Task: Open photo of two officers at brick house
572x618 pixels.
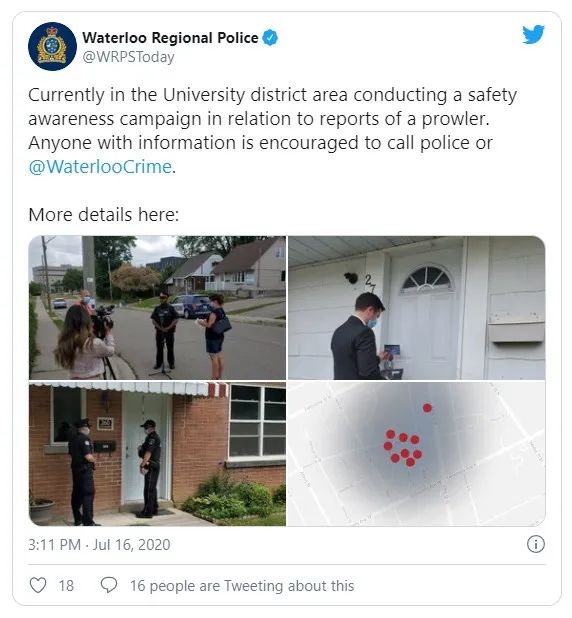Action: click(x=157, y=454)
